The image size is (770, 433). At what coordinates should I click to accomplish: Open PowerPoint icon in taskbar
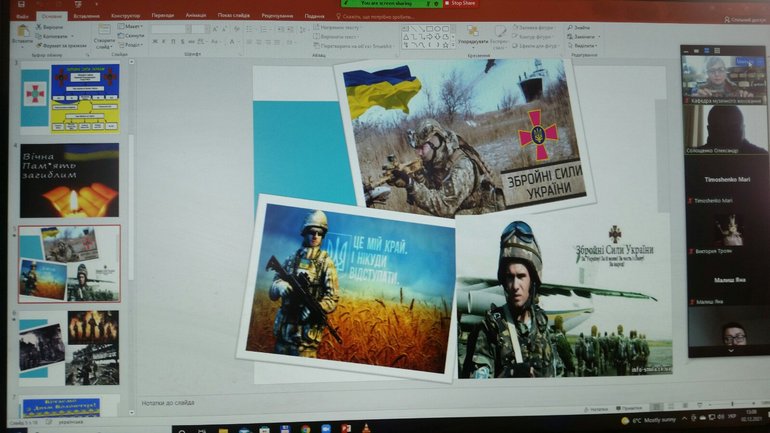click(346, 429)
